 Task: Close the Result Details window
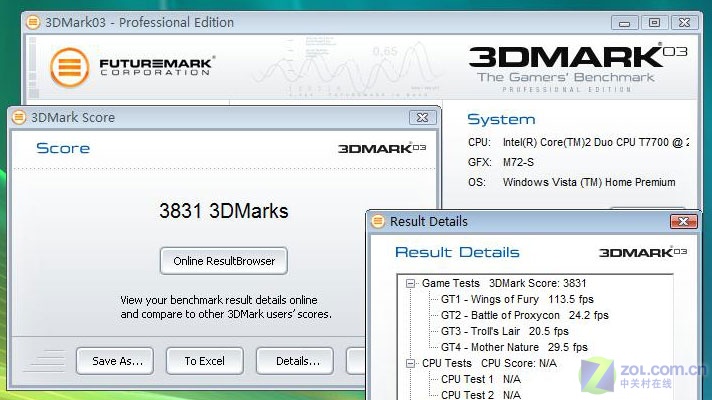[683, 221]
